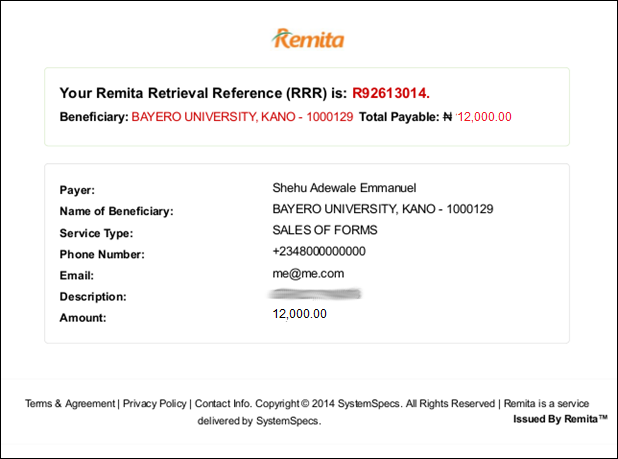Click the Service Type: label
Screen dimensions: 618x459
pyautogui.click(x=97, y=233)
